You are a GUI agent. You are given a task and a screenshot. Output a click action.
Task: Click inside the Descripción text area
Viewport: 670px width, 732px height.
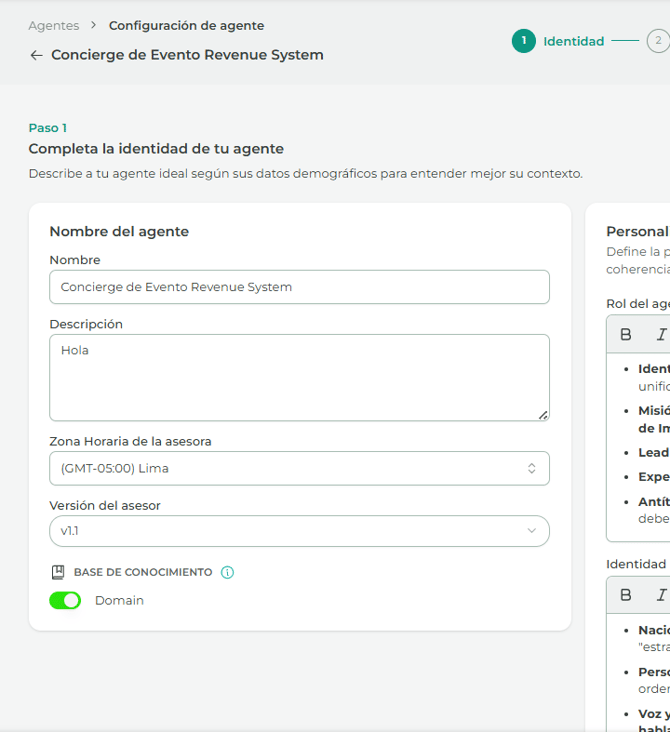[299, 377]
